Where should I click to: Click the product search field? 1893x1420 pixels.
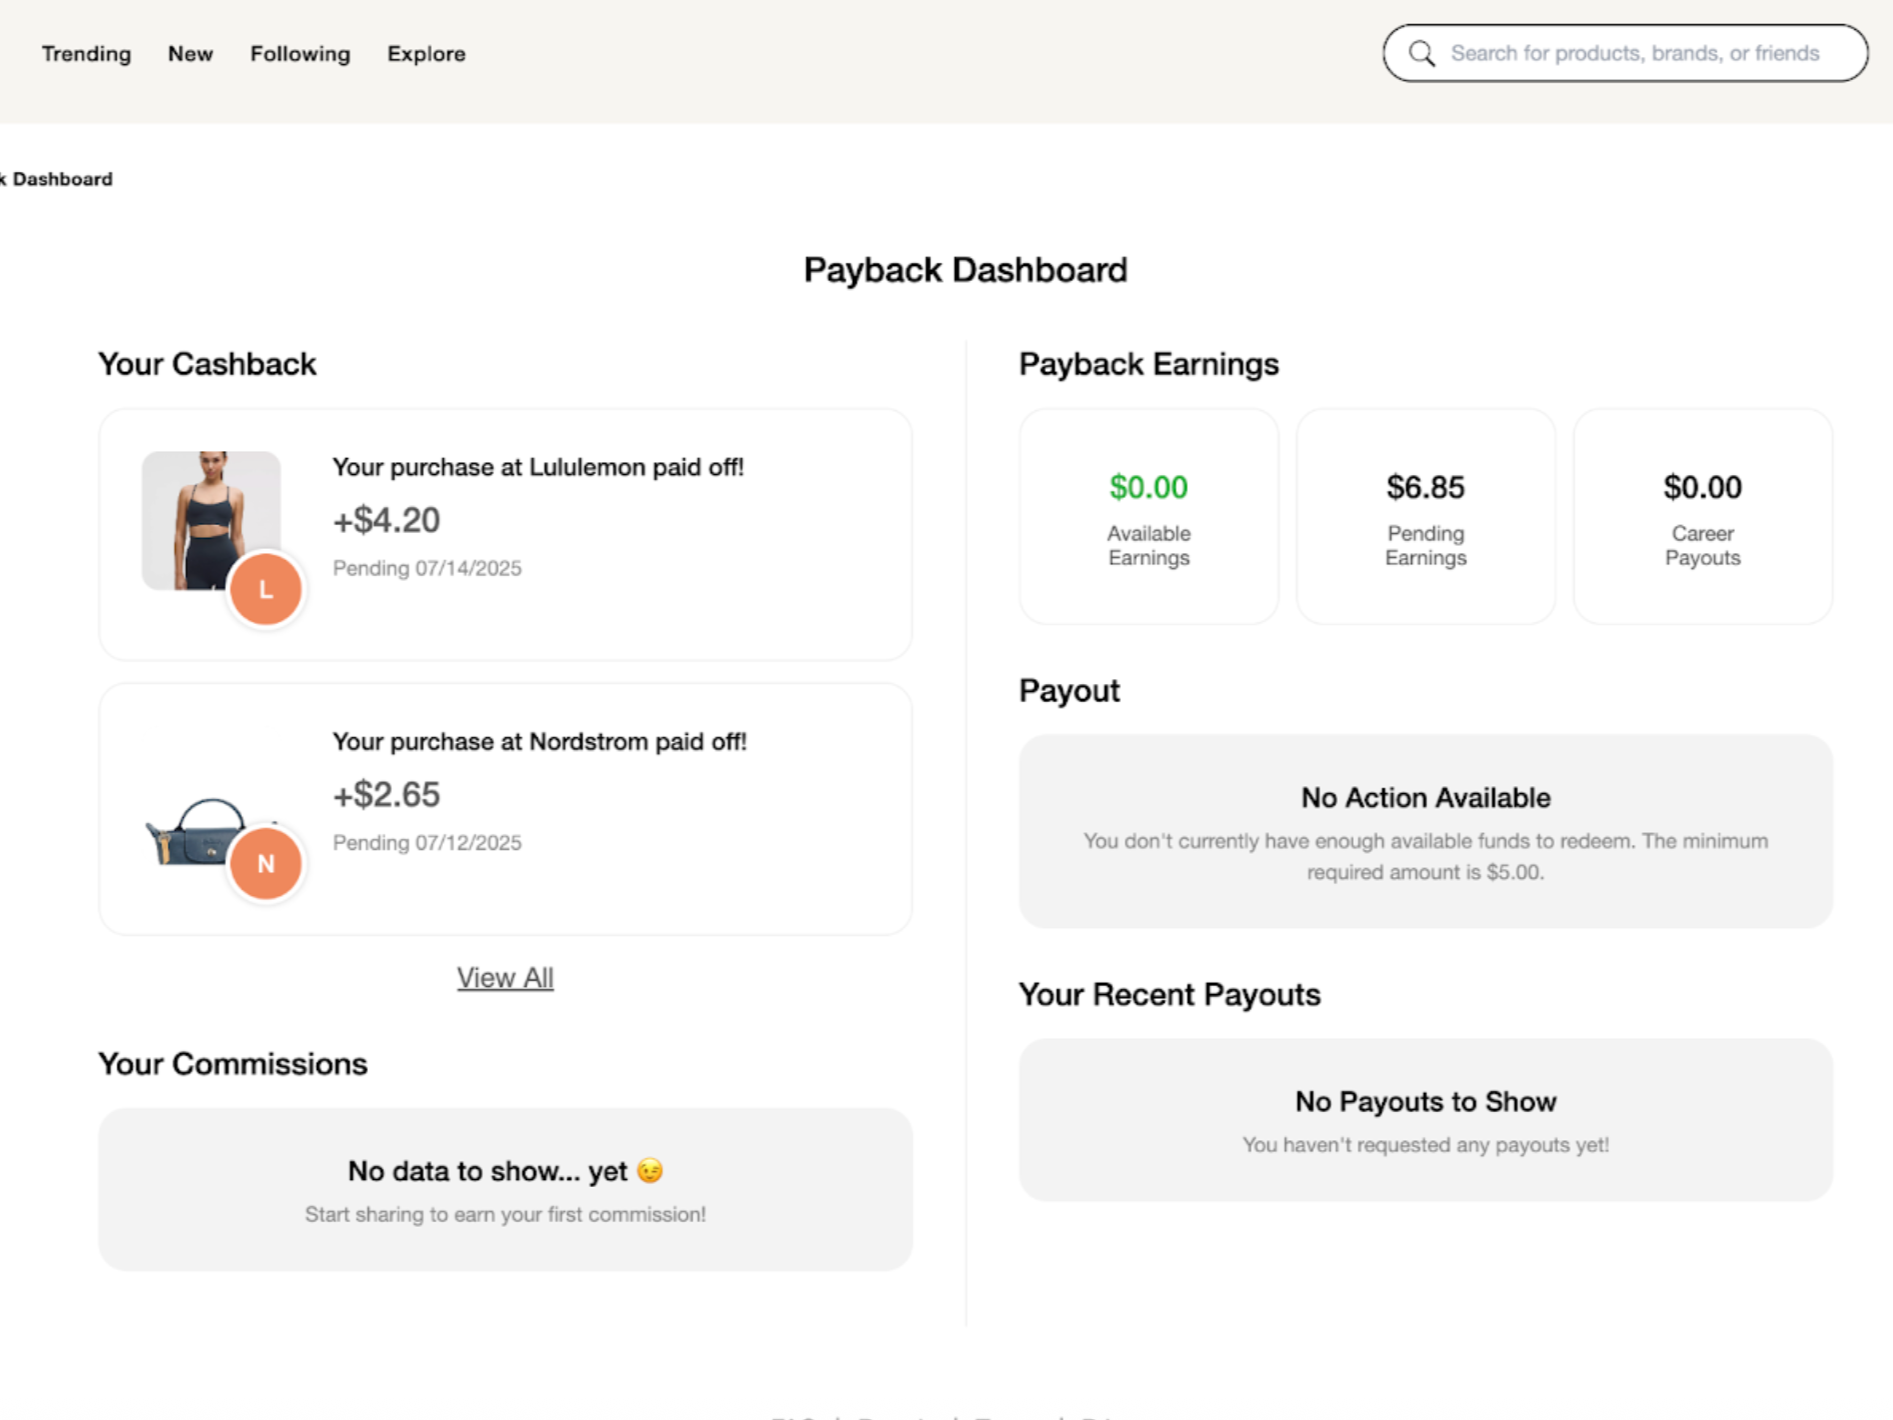click(1634, 53)
